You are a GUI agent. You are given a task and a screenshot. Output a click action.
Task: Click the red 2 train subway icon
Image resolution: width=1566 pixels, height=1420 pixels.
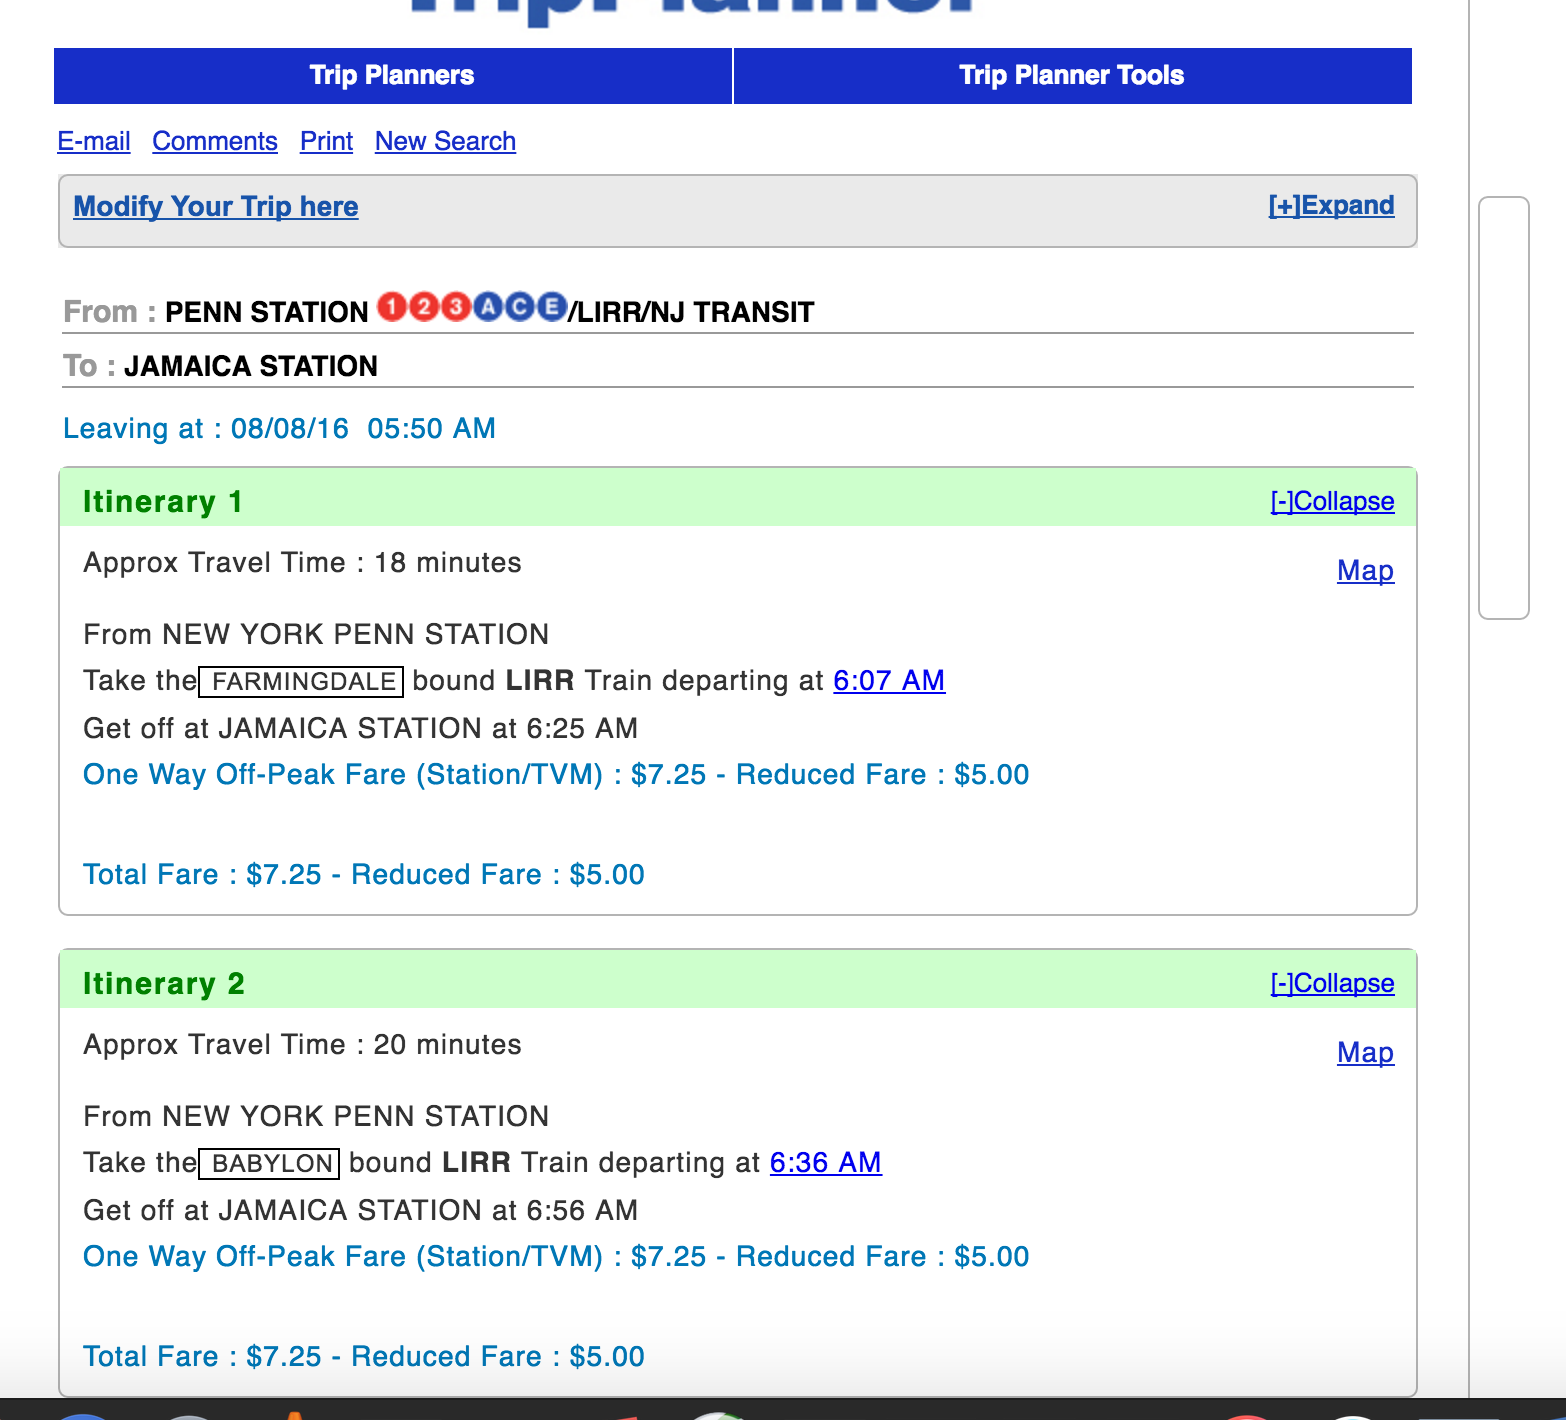(x=424, y=307)
